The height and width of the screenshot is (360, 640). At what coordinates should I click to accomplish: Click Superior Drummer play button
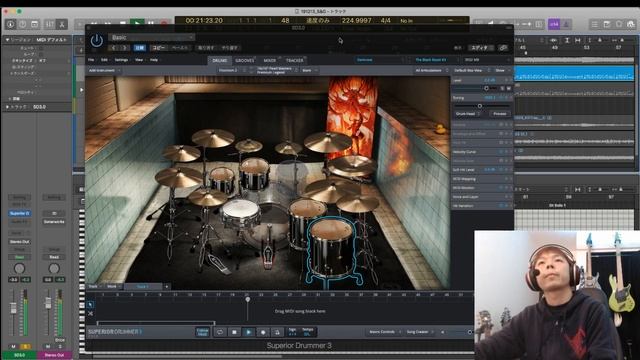coord(249,332)
